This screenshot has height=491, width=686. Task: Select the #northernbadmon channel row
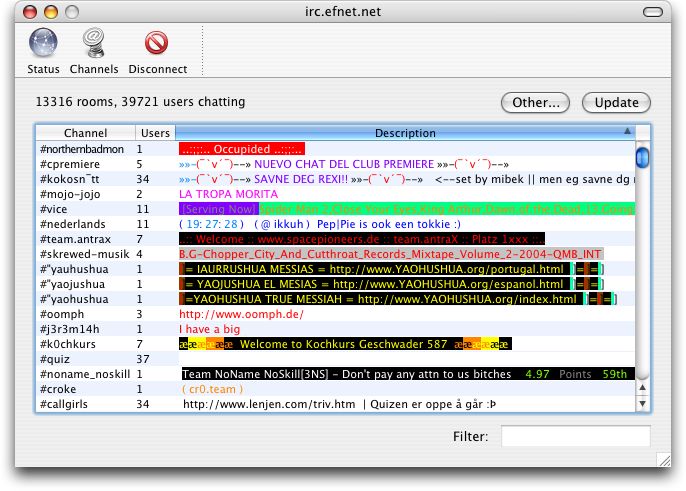(x=336, y=149)
